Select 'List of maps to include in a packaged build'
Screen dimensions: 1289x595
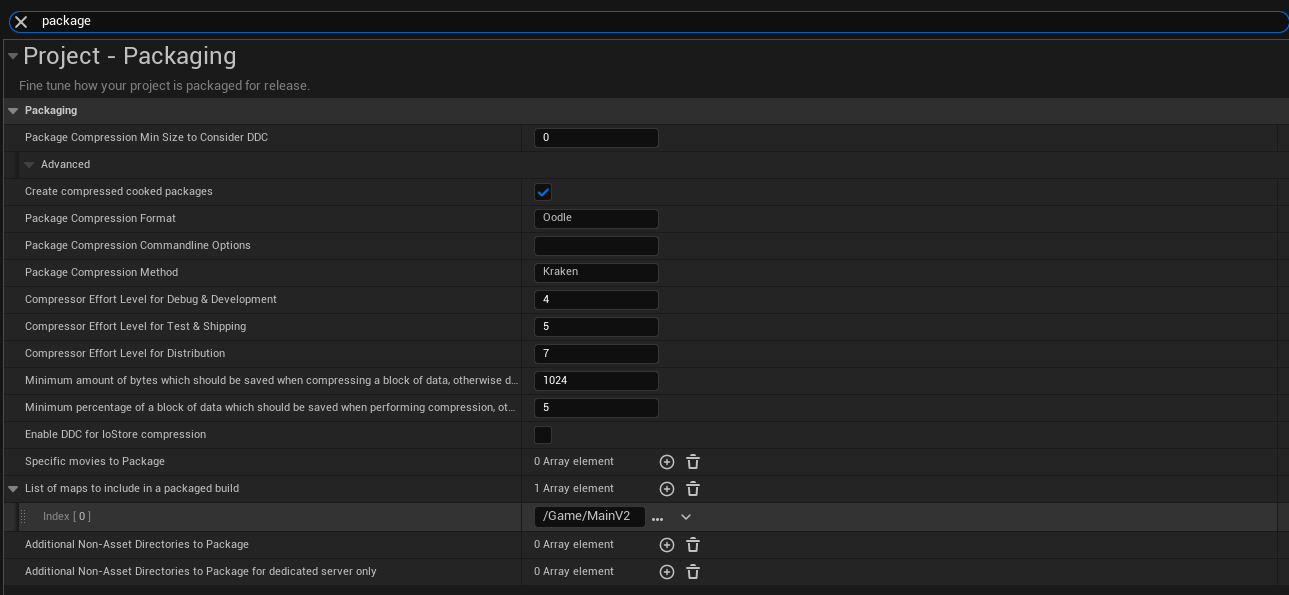point(132,489)
